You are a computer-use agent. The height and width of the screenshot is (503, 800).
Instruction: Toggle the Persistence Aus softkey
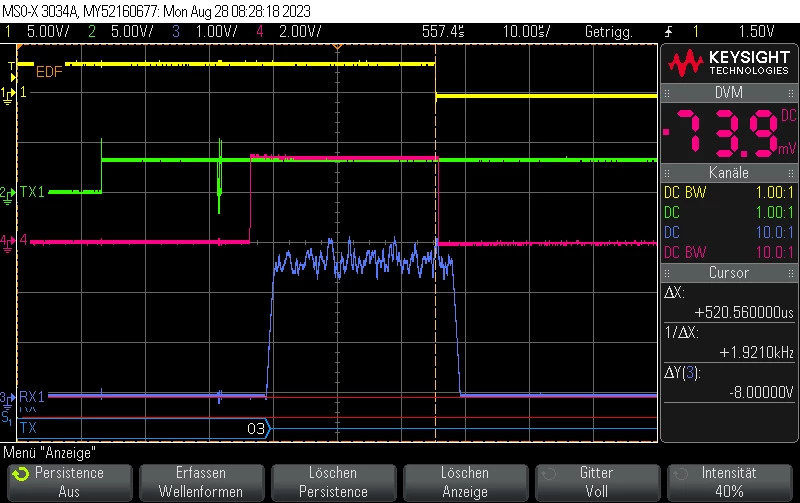(x=69, y=482)
